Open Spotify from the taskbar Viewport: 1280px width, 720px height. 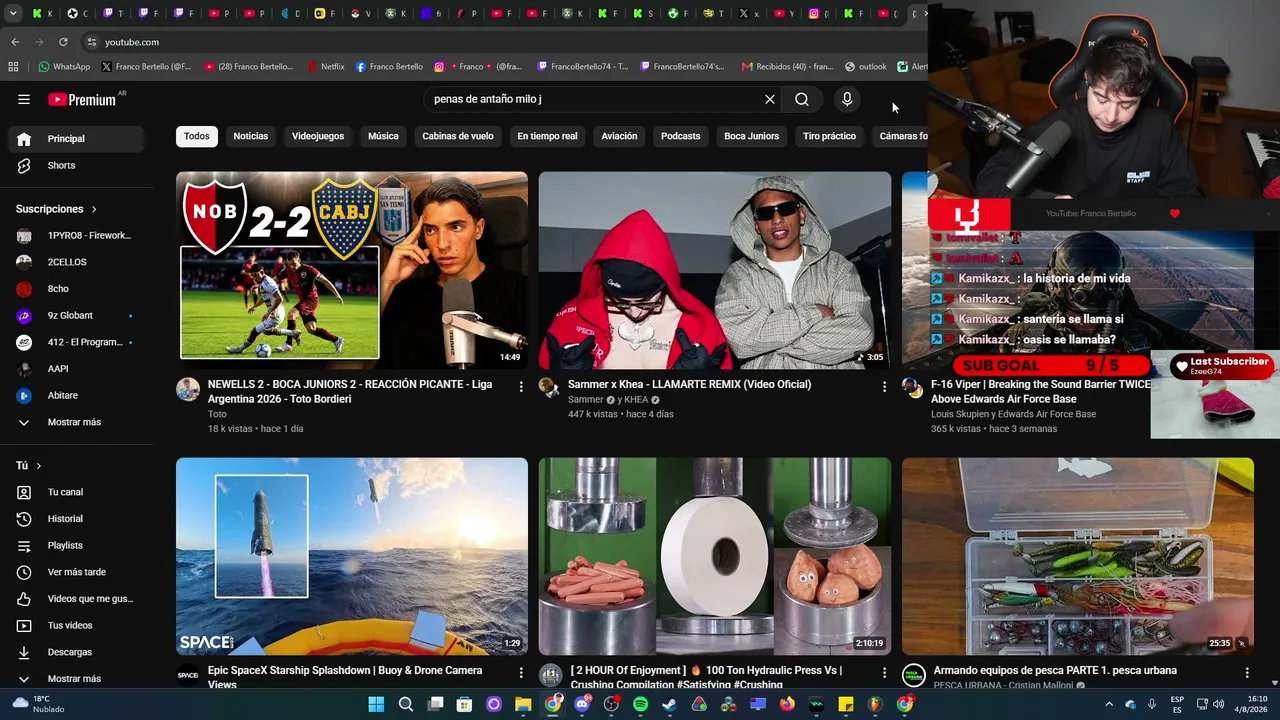pyautogui.click(x=641, y=704)
